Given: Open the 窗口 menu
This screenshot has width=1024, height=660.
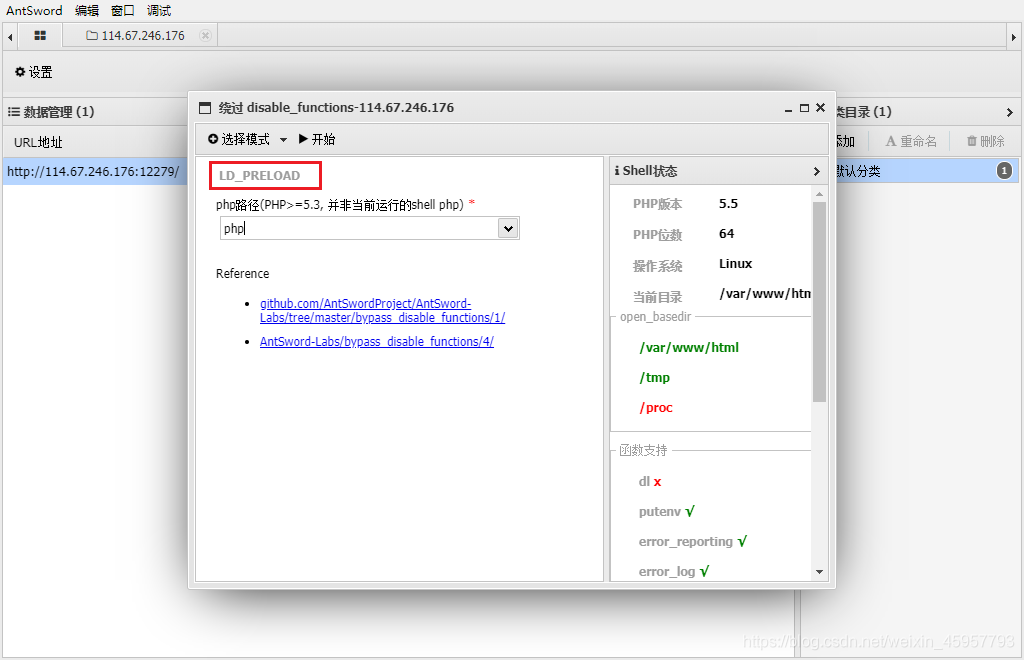Looking at the screenshot, I should tap(123, 10).
